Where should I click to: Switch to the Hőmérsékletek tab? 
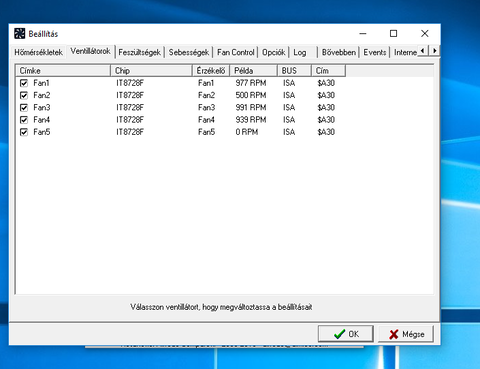point(38,52)
